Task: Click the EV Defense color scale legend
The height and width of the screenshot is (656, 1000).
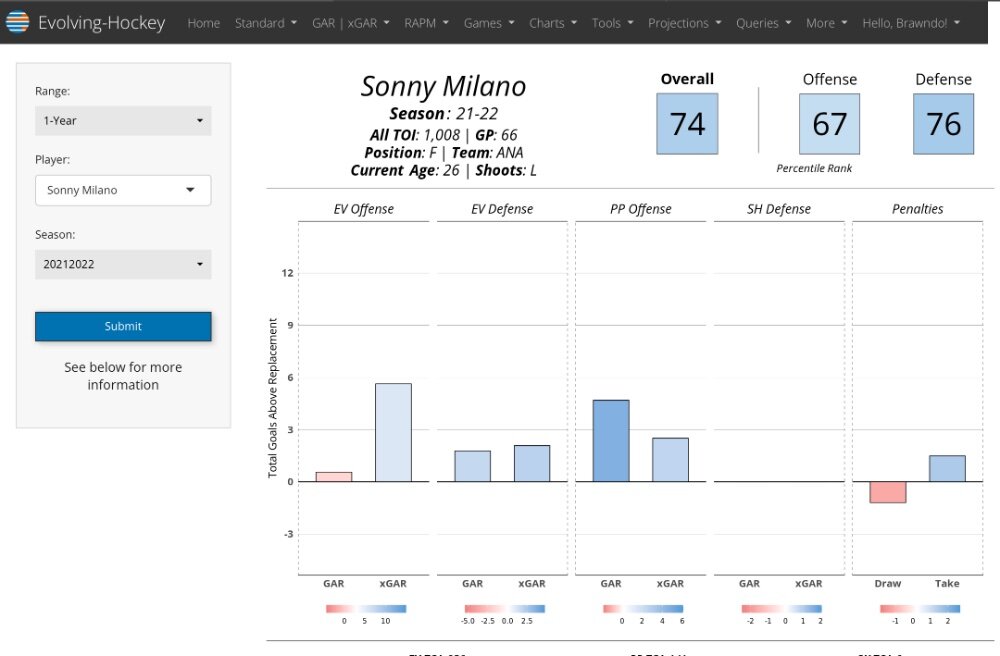Action: tap(504, 609)
